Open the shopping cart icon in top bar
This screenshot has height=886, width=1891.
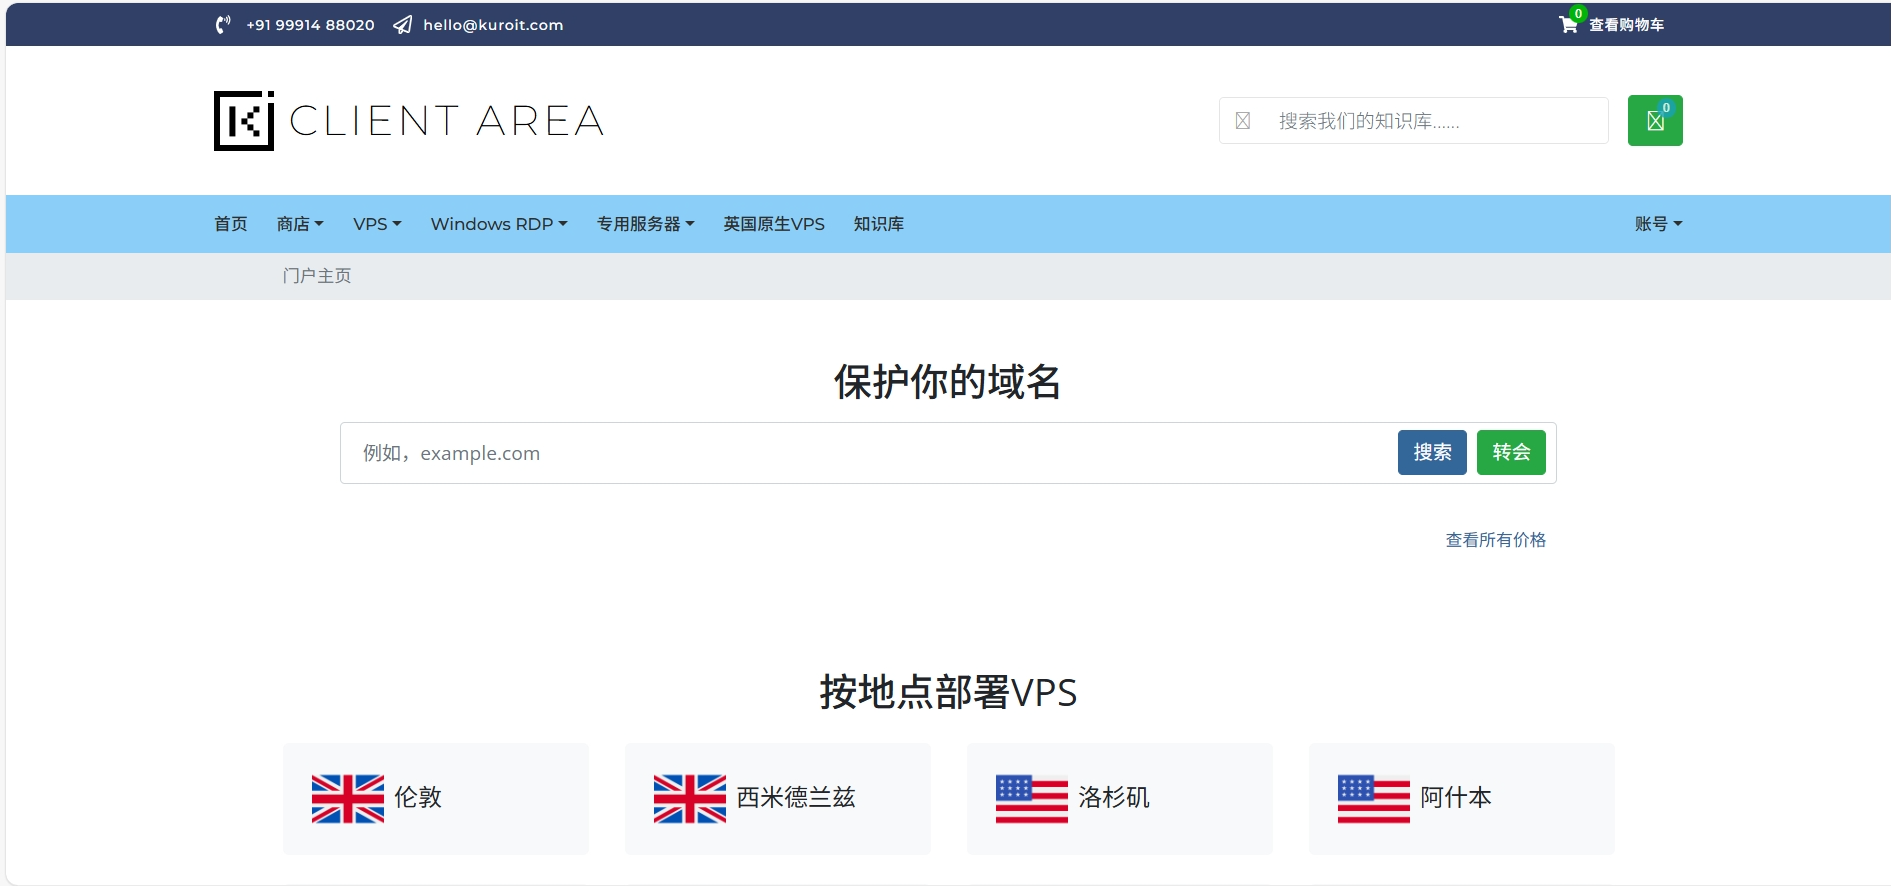[x=1568, y=24]
